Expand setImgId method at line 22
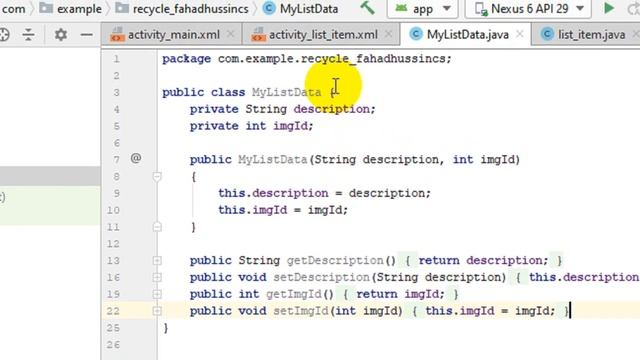640x360 pixels. pos(157,311)
